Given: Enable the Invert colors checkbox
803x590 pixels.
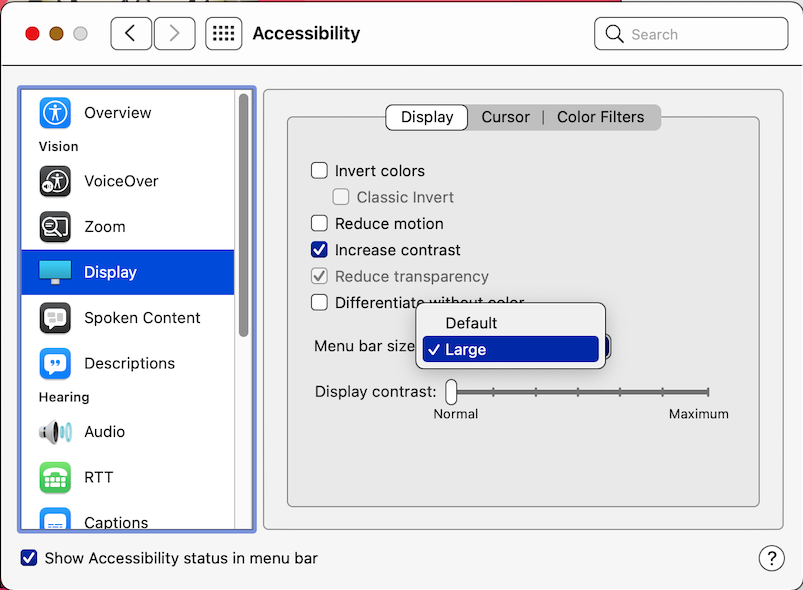Looking at the screenshot, I should [320, 171].
